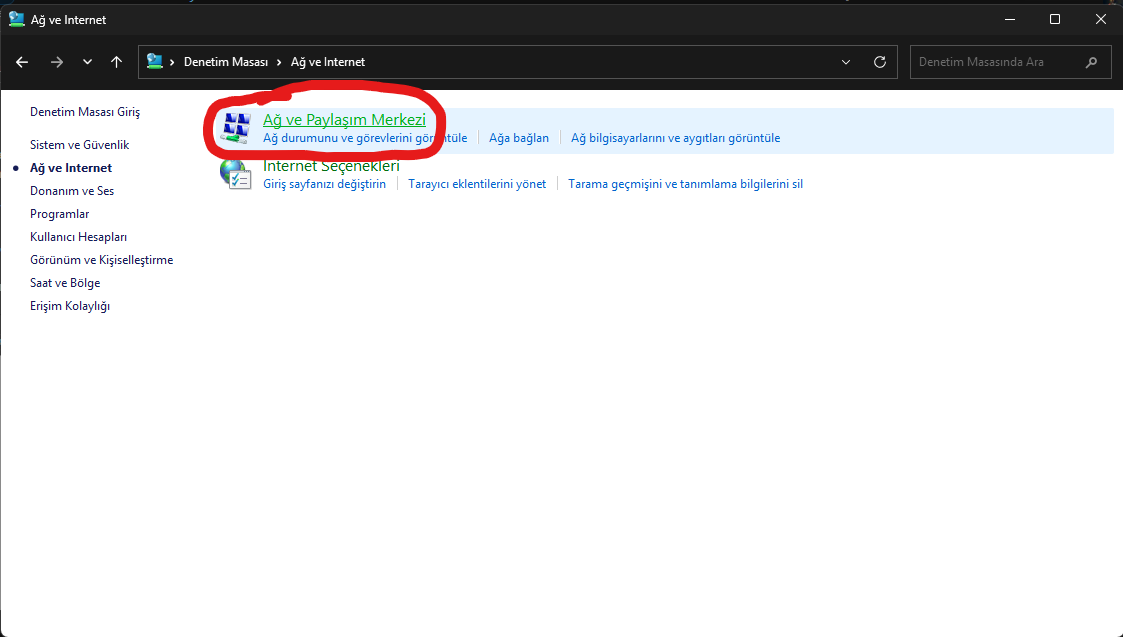Image resolution: width=1123 pixels, height=637 pixels.
Task: Close the Ağ ve Internet window
Action: point(1101,19)
